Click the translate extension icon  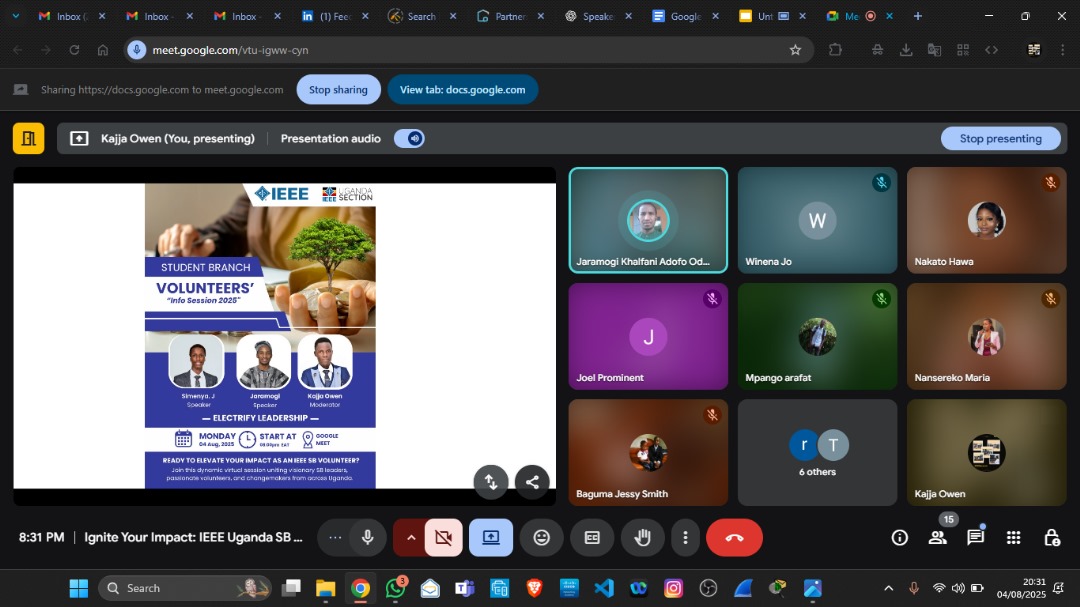coord(934,50)
